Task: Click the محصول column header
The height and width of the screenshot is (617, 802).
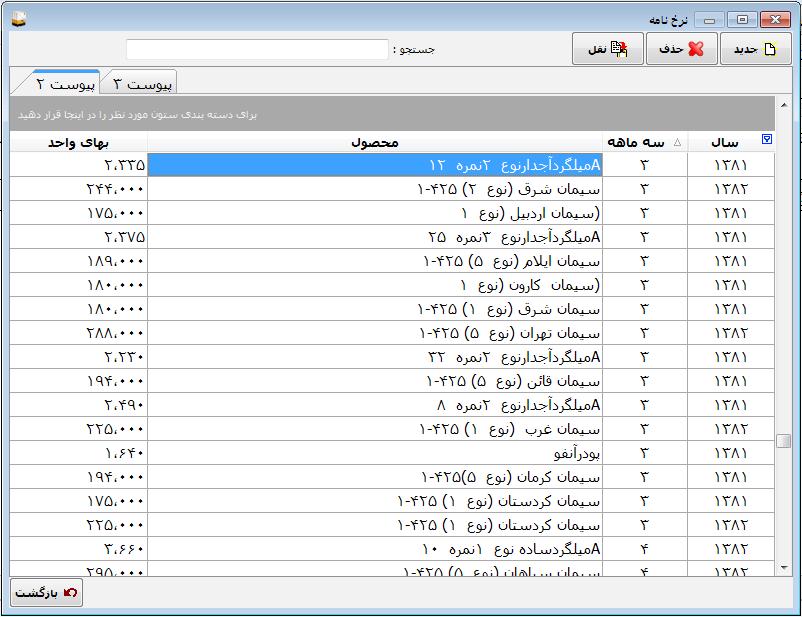Action: pos(375,142)
